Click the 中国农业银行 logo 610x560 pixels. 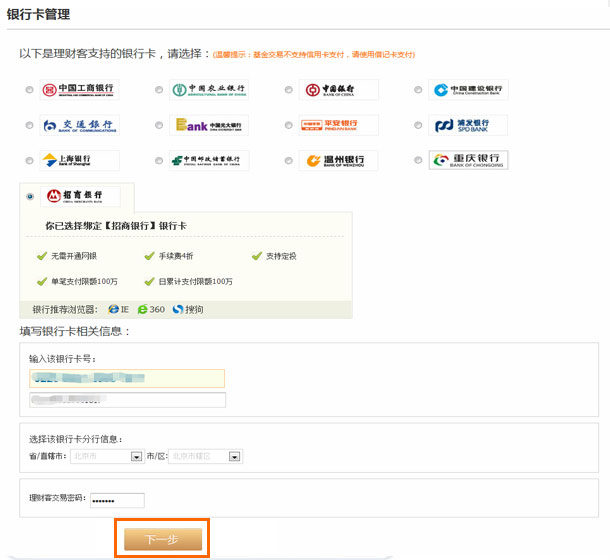pyautogui.click(x=209, y=90)
